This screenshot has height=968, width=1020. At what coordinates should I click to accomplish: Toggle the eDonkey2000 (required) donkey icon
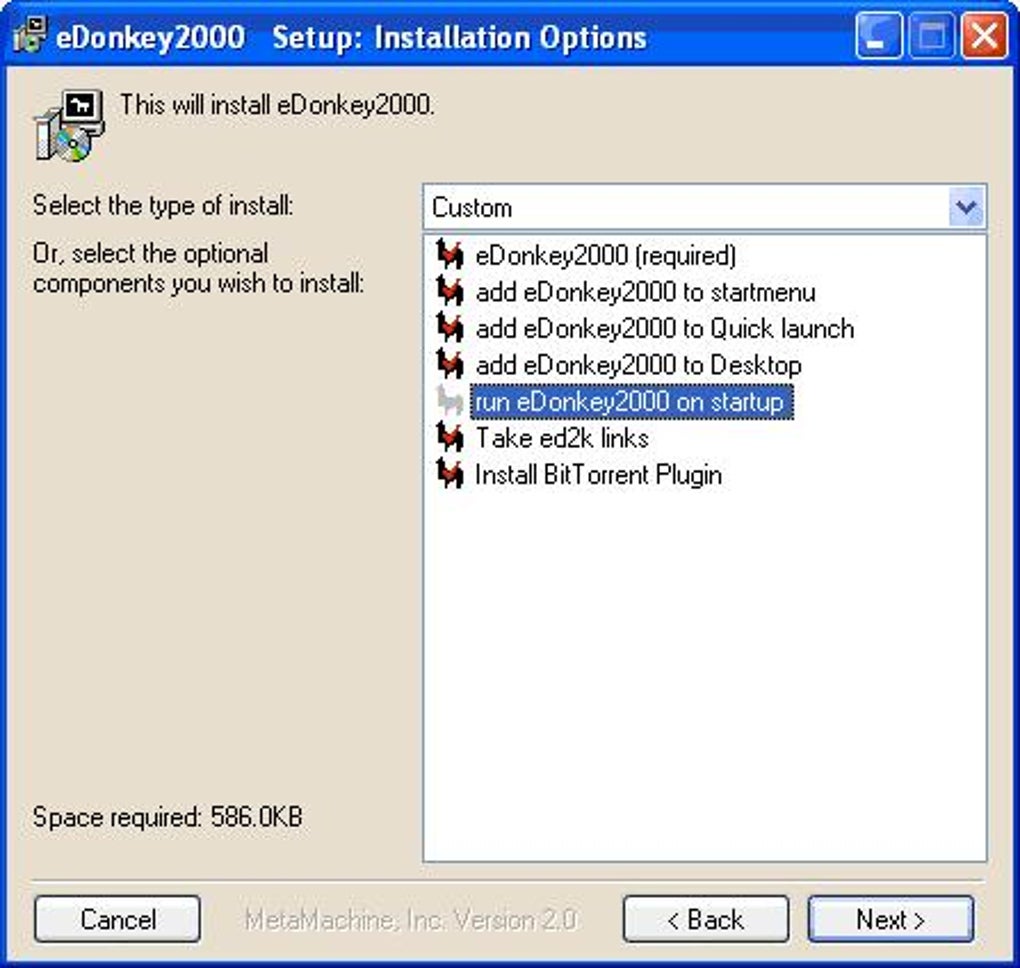pos(450,254)
